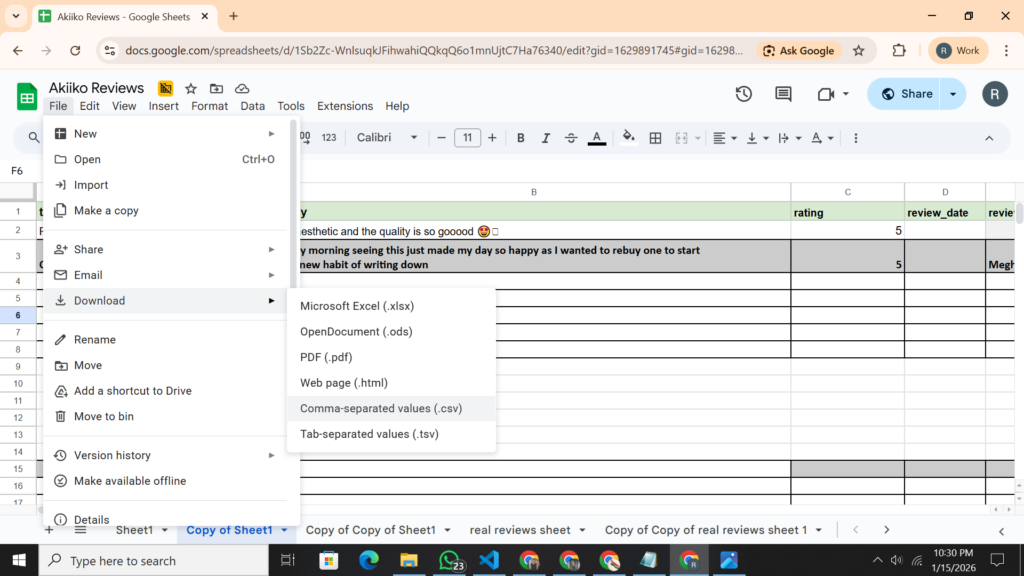
Task: Choose Comma-separated values (.csv) download
Action: 380,408
